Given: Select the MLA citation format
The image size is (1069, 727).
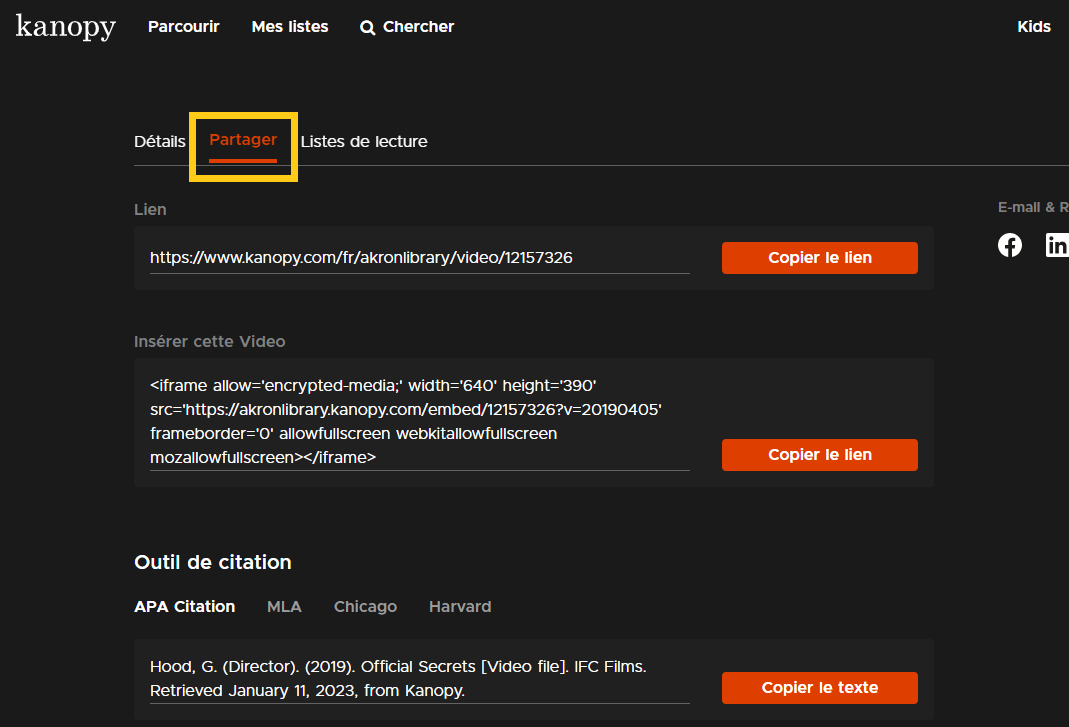Looking at the screenshot, I should 284,606.
